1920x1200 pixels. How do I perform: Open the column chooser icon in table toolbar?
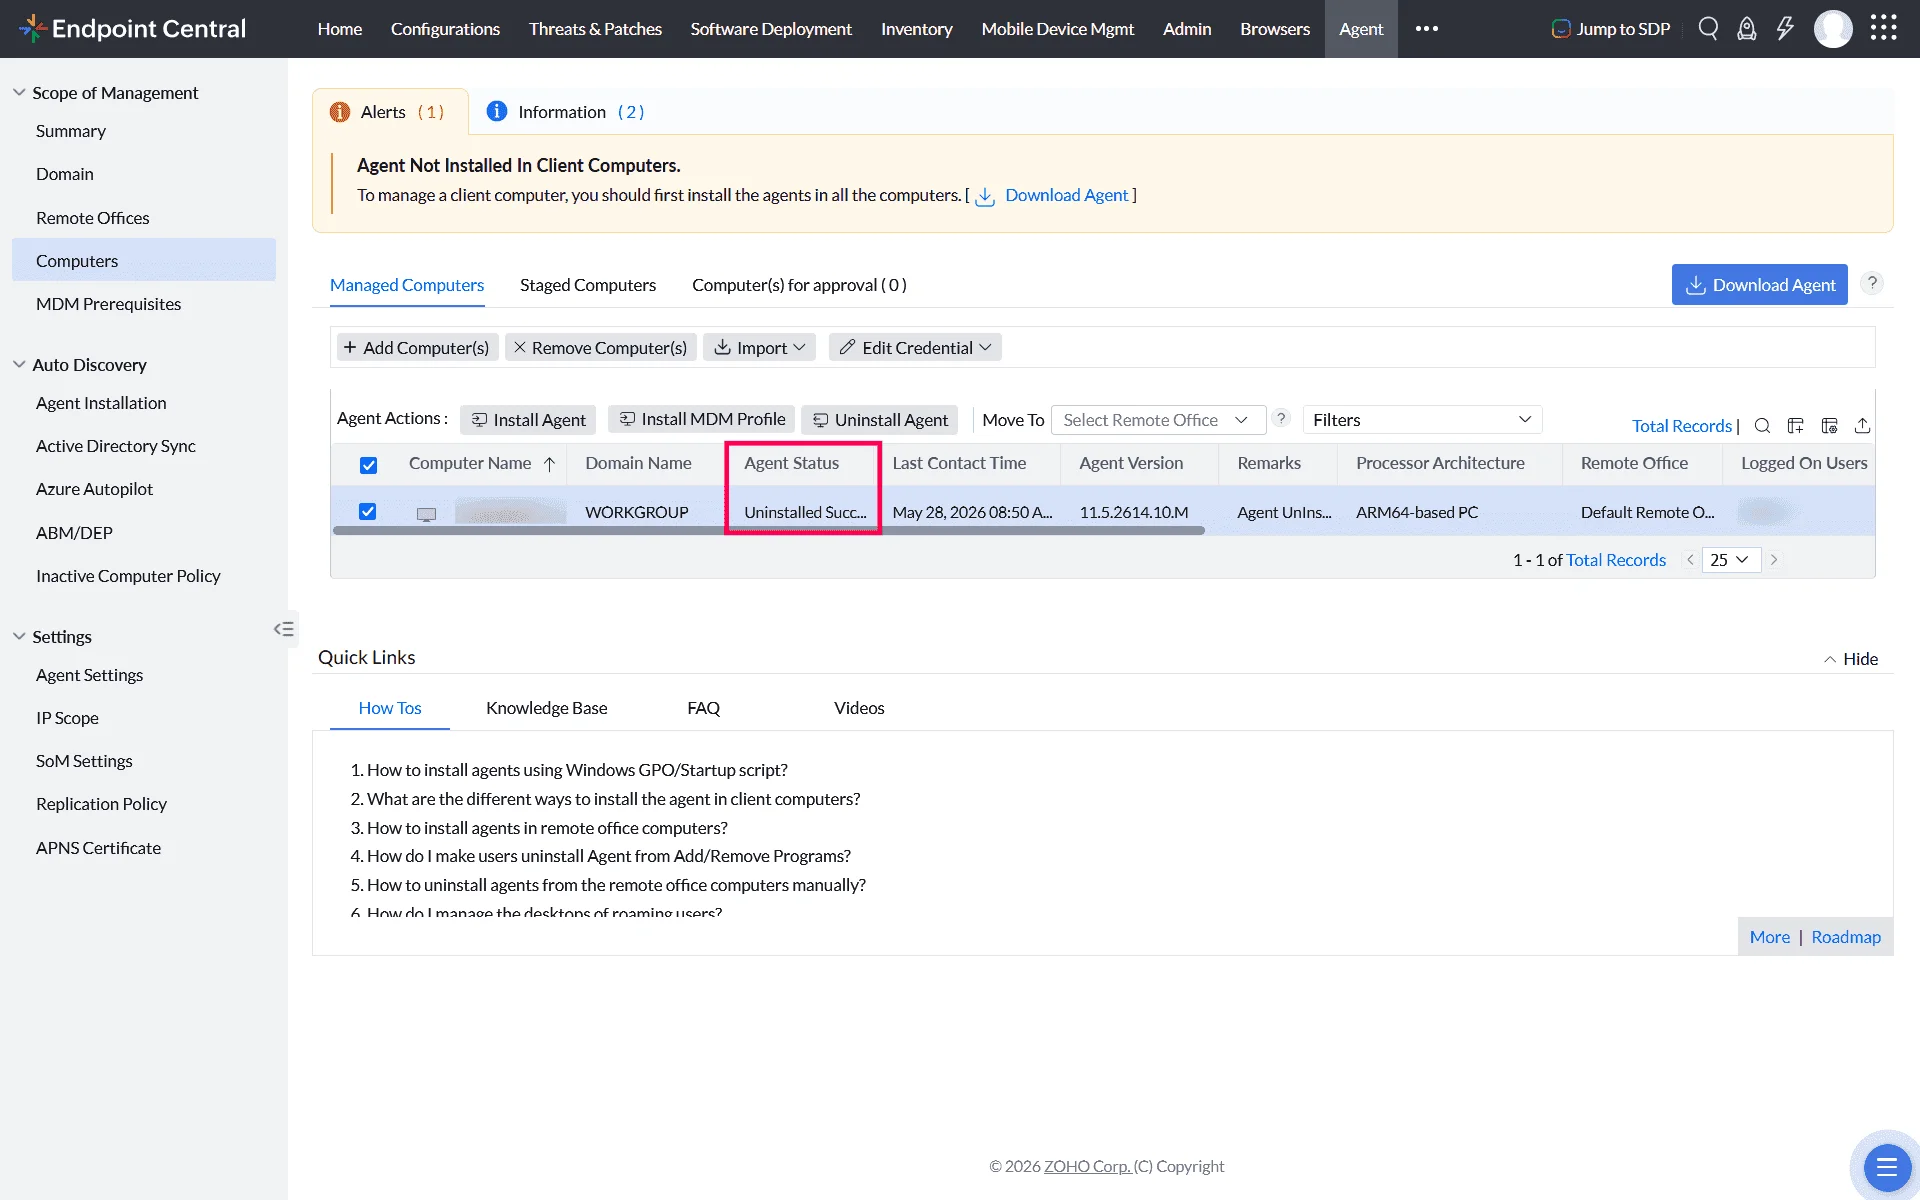[1796, 426]
